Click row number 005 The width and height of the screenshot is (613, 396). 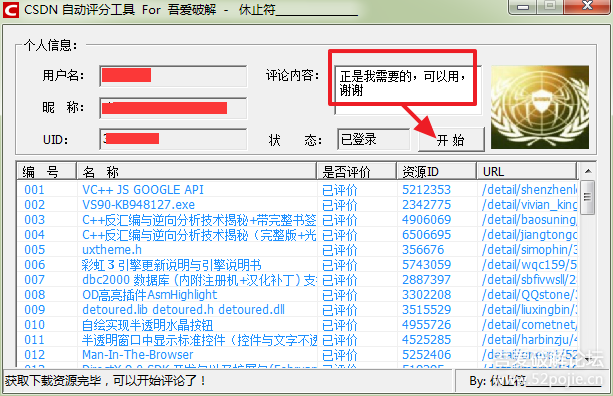point(34,250)
